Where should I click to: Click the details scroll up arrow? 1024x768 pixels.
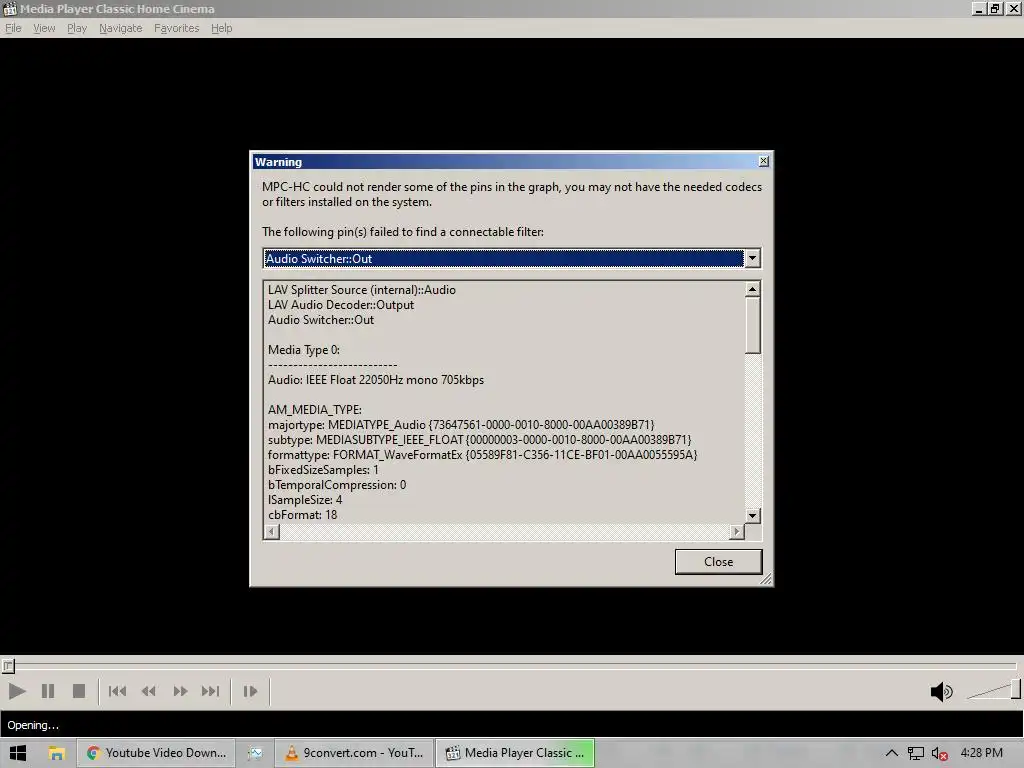pyautogui.click(x=752, y=289)
